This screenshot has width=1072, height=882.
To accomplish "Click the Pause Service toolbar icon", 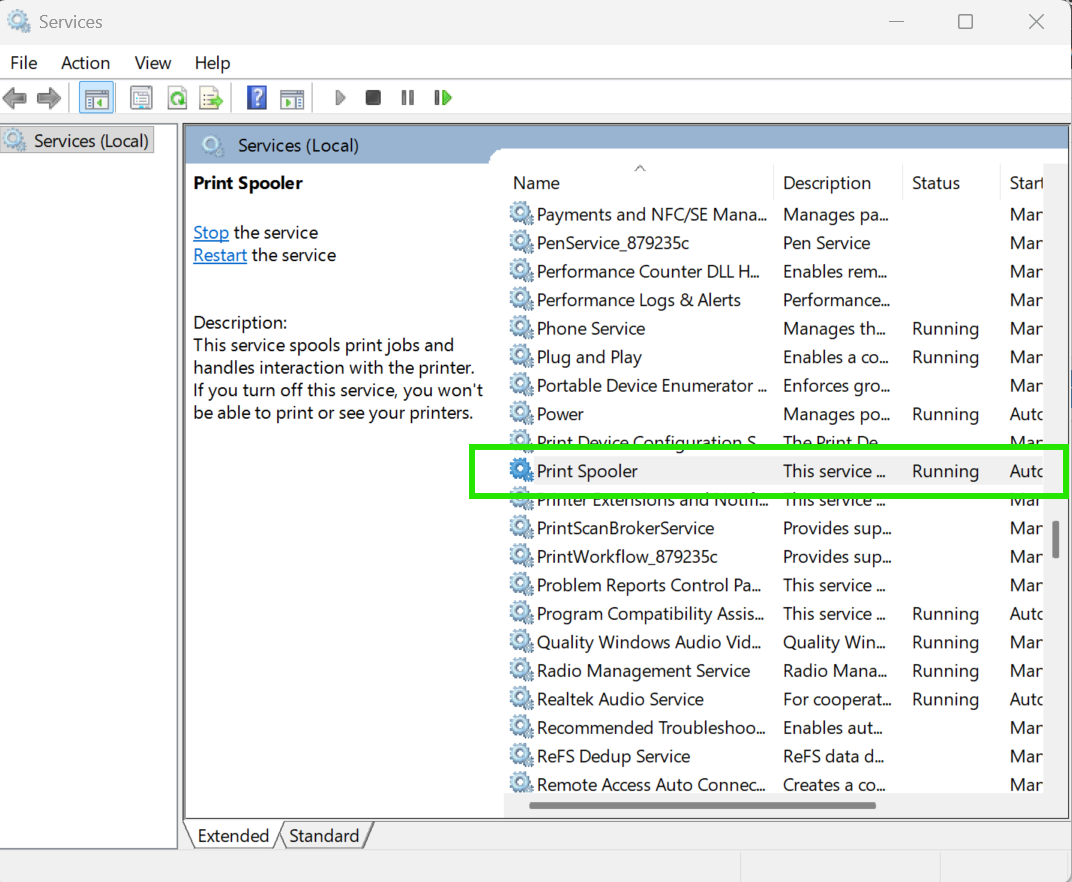I will click(x=407, y=98).
